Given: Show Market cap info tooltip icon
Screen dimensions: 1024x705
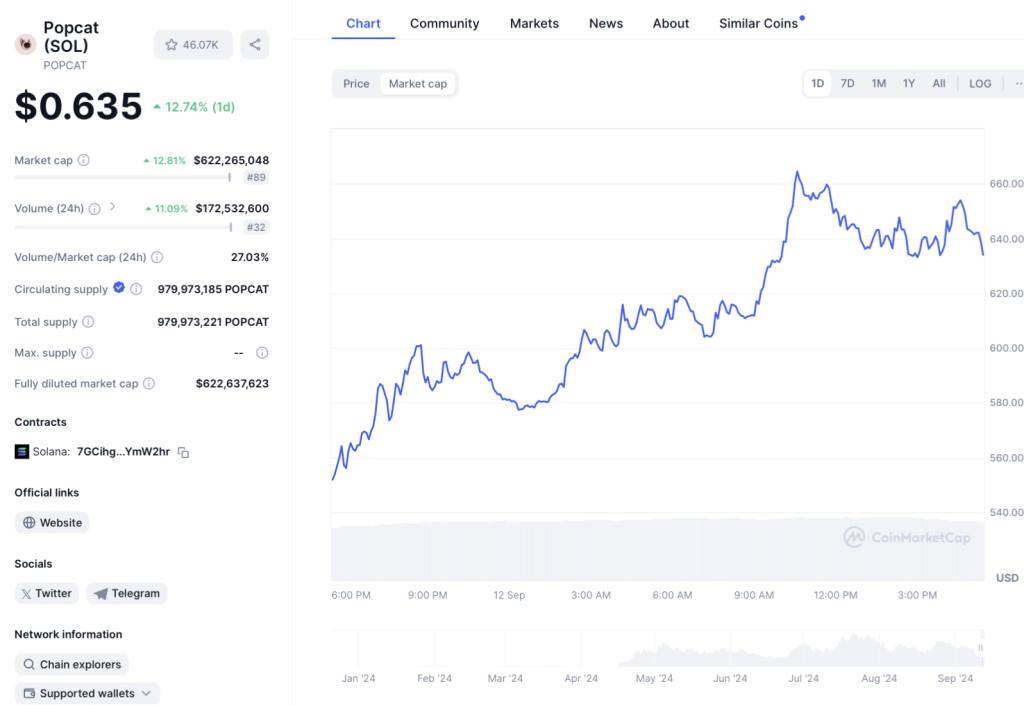Looking at the screenshot, I should [84, 160].
